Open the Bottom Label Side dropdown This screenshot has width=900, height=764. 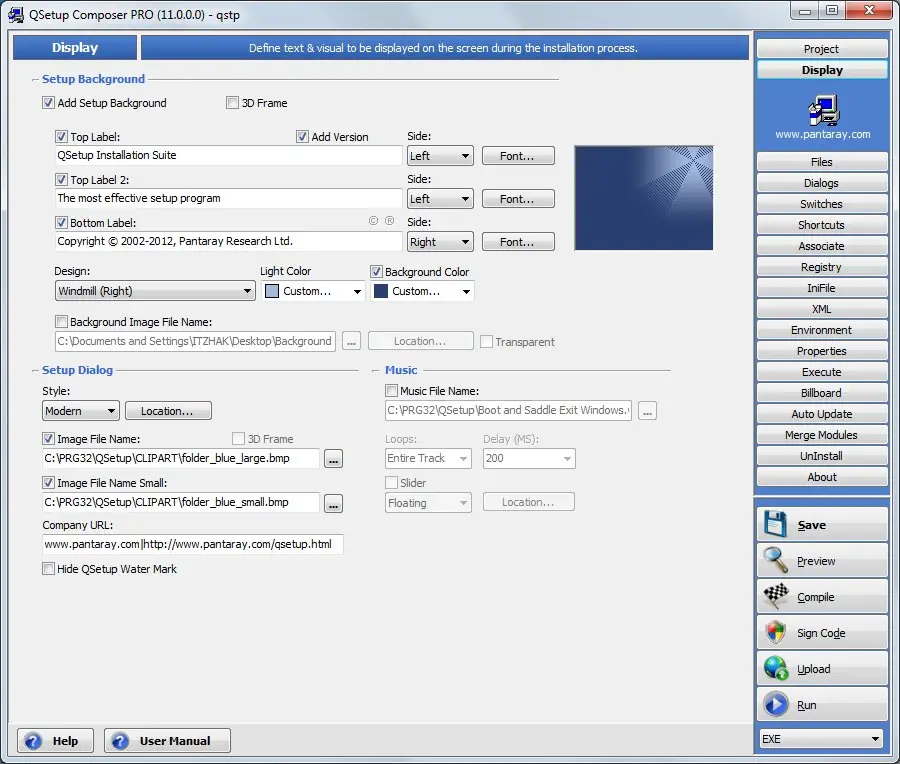(440, 242)
